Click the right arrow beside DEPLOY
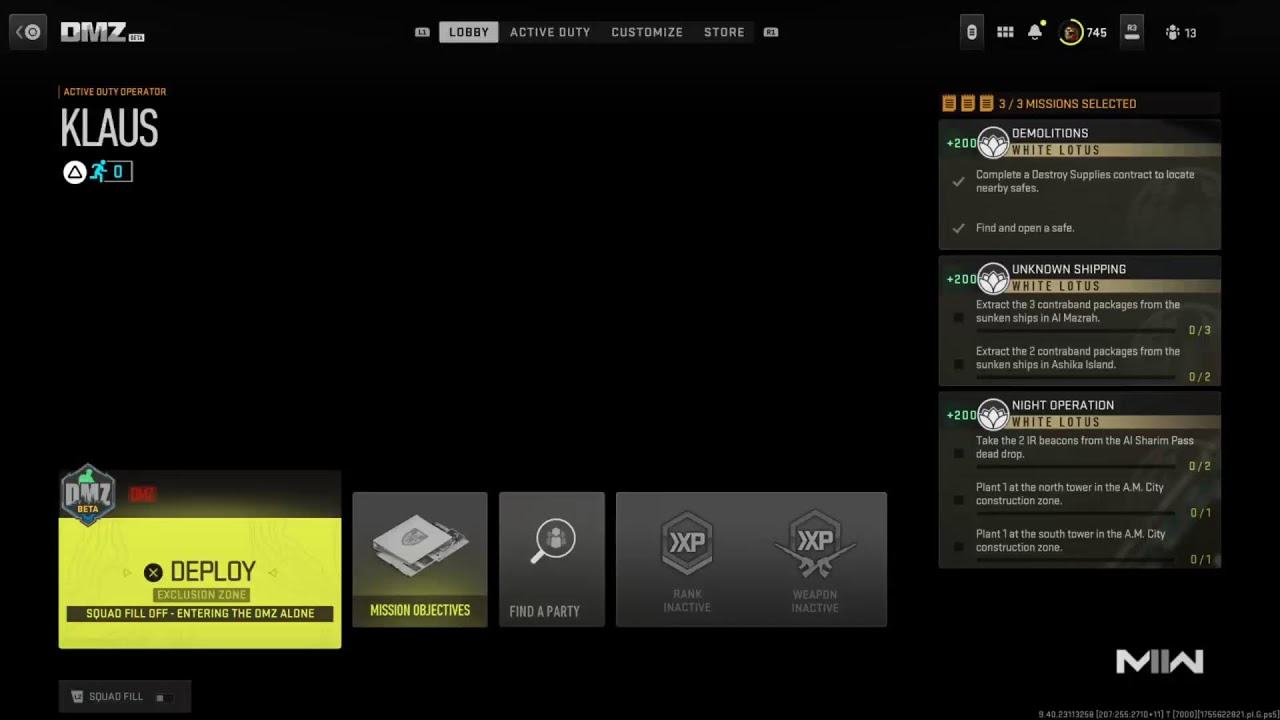1280x720 pixels. point(272,573)
